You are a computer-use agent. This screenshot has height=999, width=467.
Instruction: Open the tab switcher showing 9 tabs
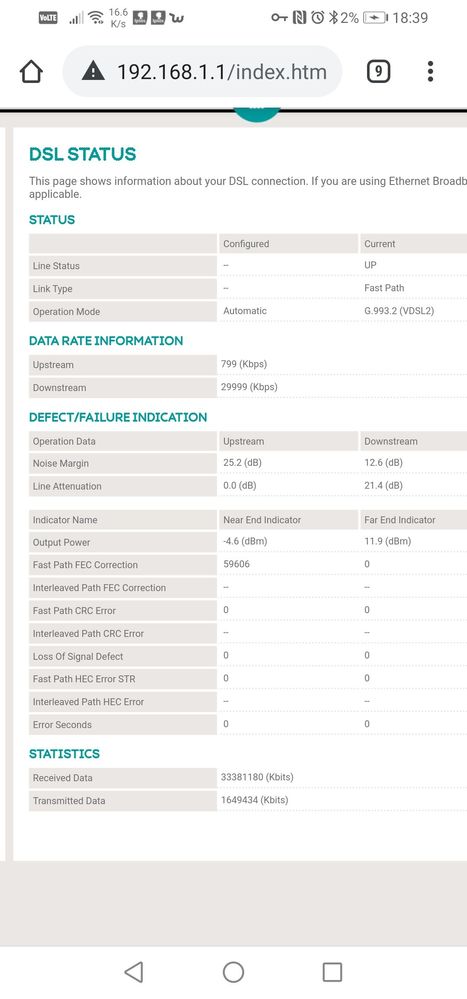tap(378, 71)
